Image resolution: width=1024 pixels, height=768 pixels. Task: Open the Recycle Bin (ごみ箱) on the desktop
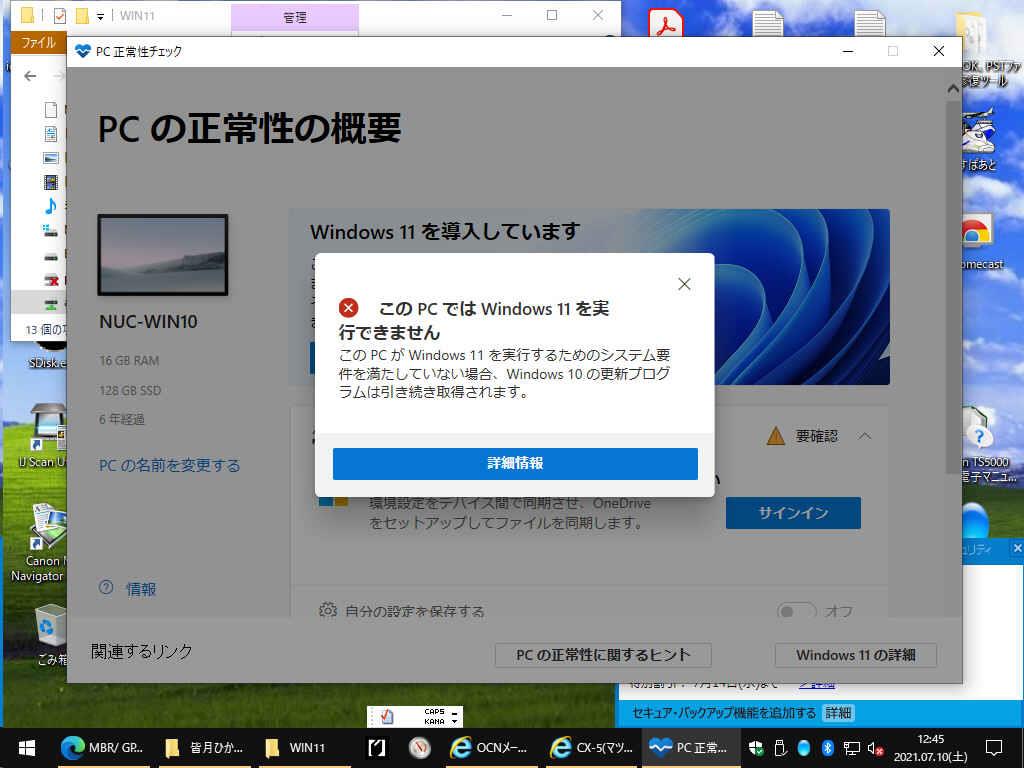49,635
